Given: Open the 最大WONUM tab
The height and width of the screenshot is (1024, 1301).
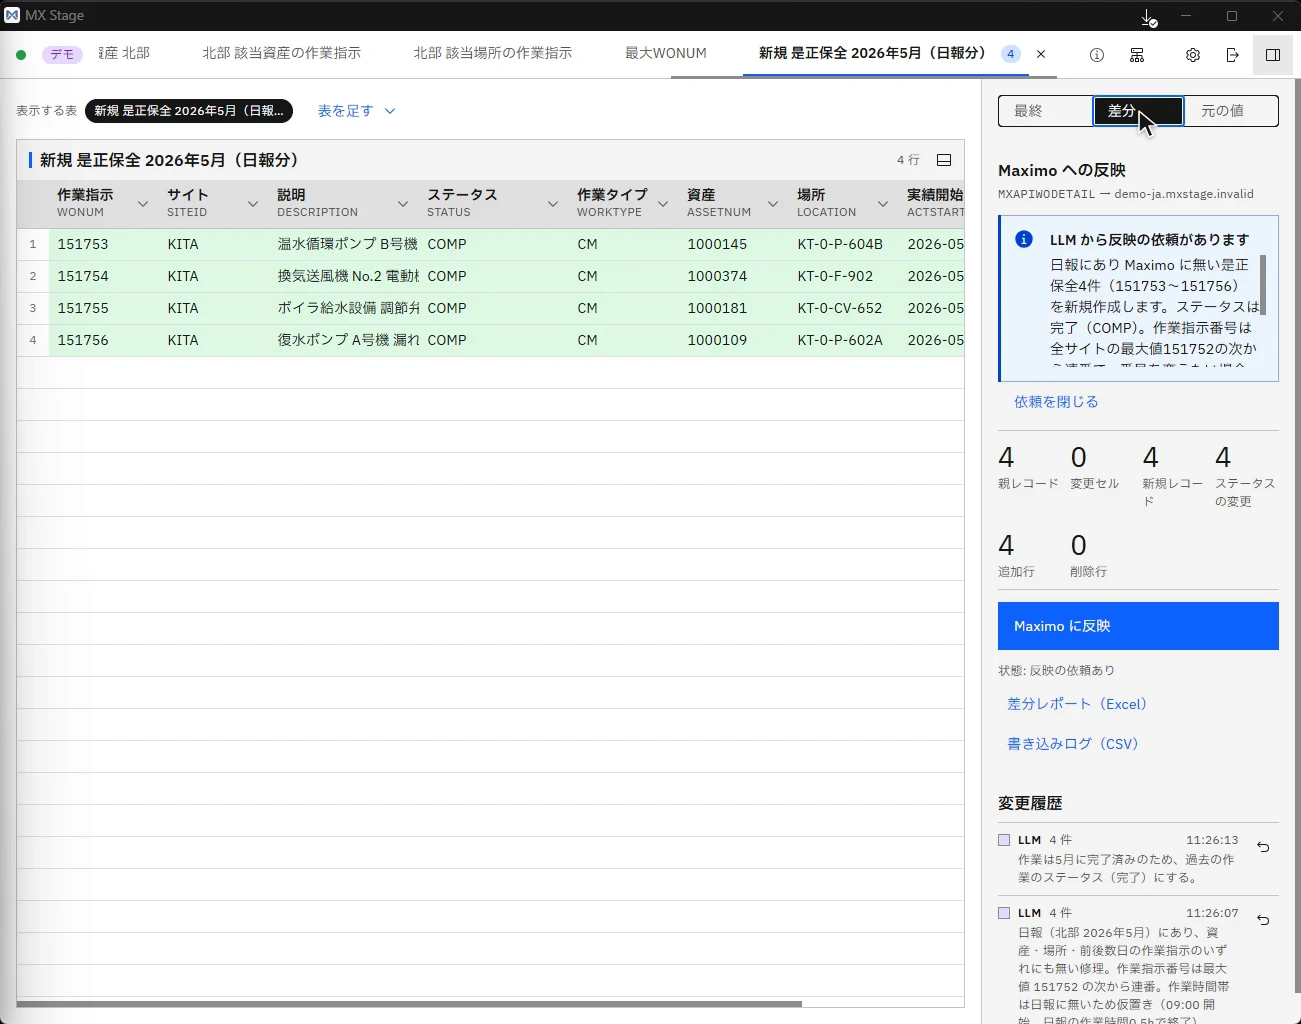Looking at the screenshot, I should point(666,53).
